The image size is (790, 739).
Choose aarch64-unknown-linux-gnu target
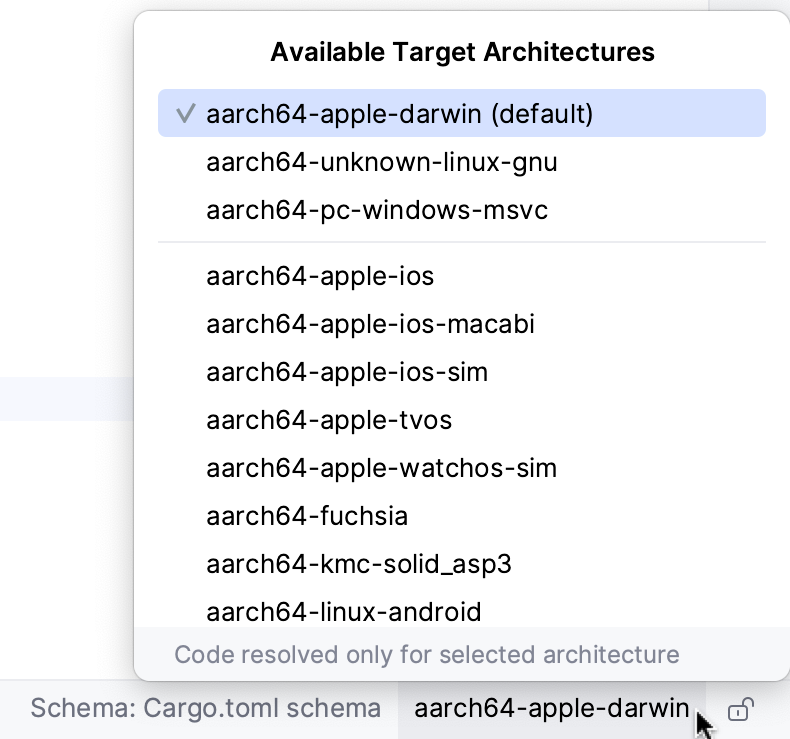pos(381,162)
